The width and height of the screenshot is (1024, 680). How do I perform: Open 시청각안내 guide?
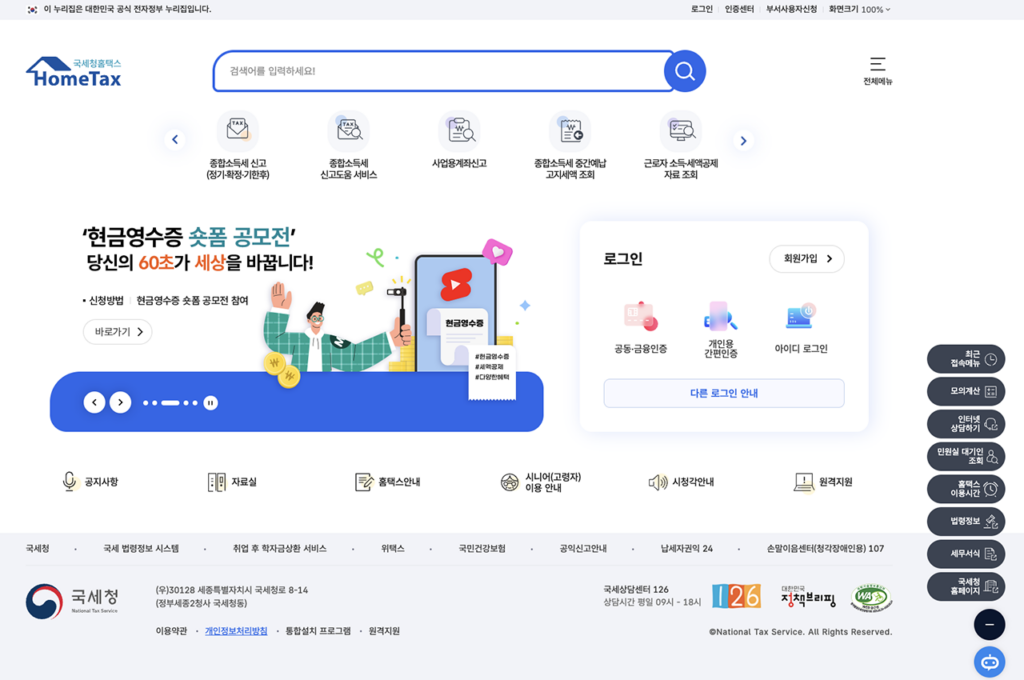(681, 482)
